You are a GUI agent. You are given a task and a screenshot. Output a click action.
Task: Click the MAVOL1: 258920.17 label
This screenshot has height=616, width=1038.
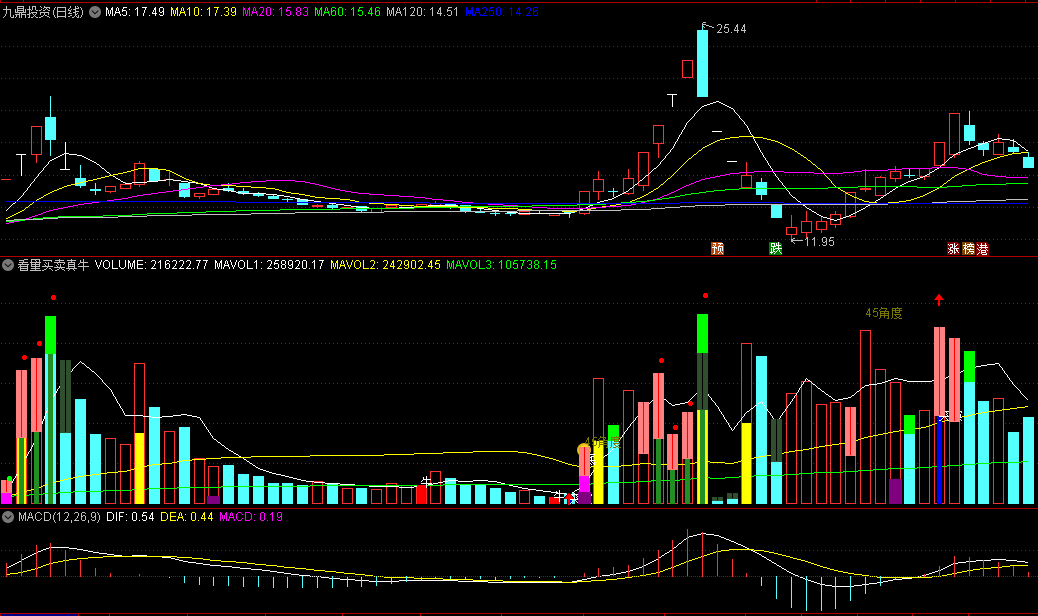[x=269, y=265]
